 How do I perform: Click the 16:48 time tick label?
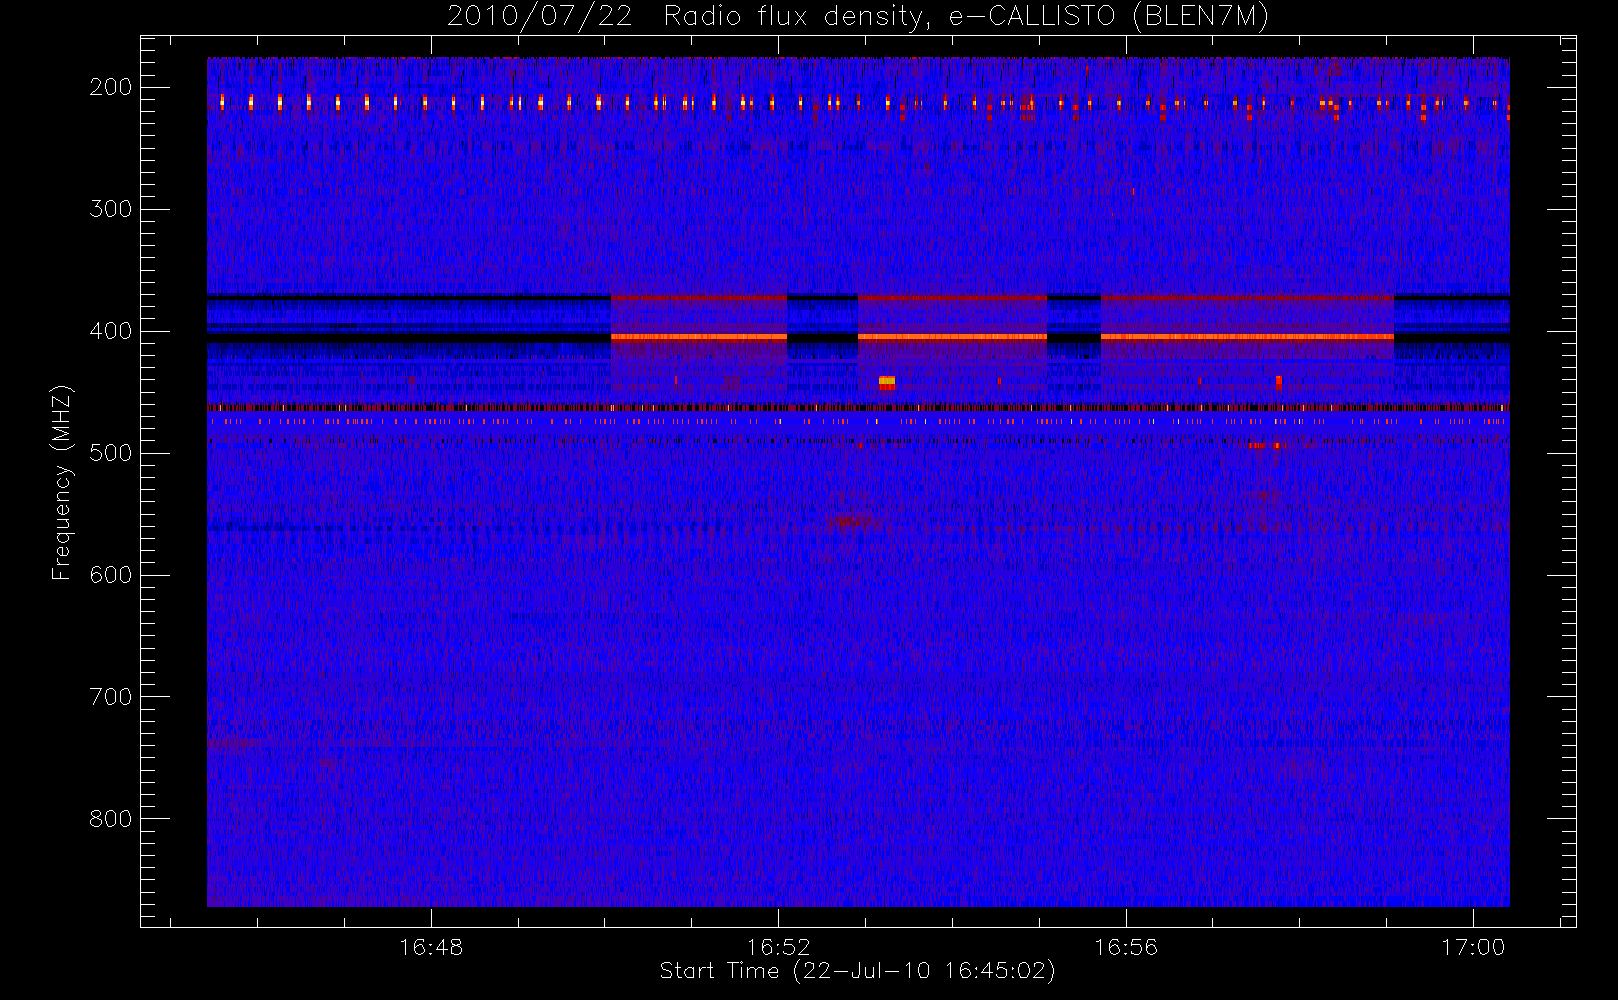[431, 947]
